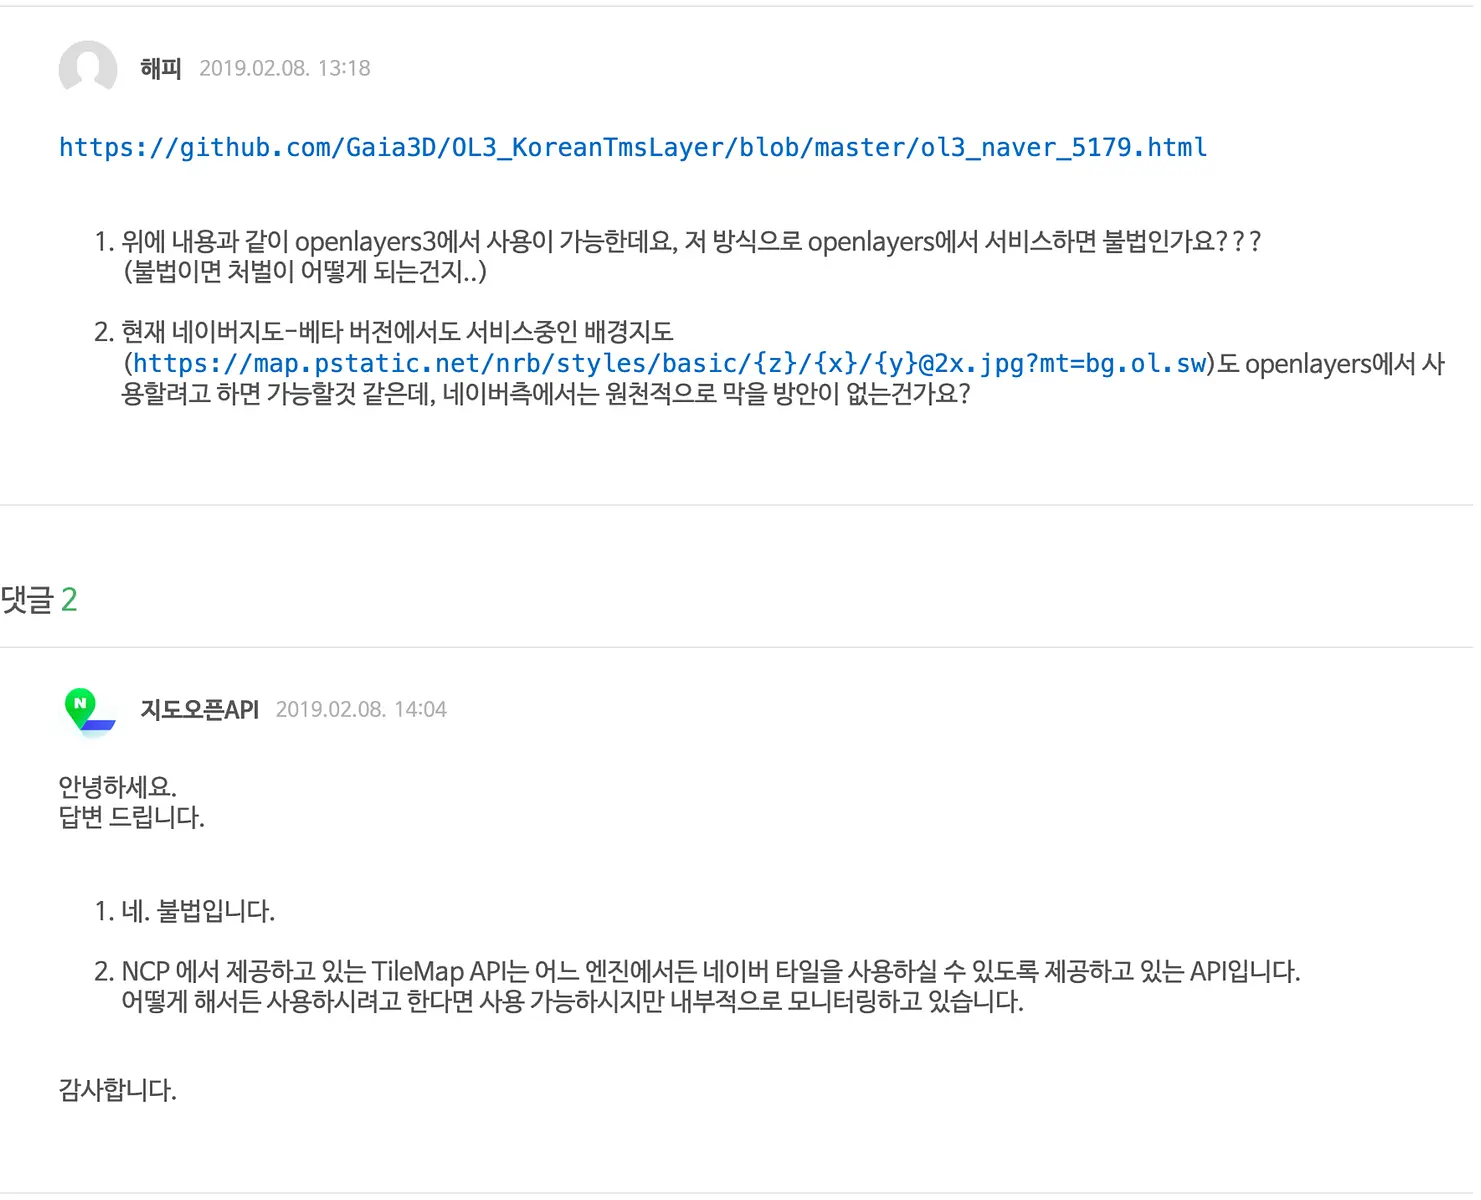Click the closing 감사합니다. text

[x=118, y=1089]
